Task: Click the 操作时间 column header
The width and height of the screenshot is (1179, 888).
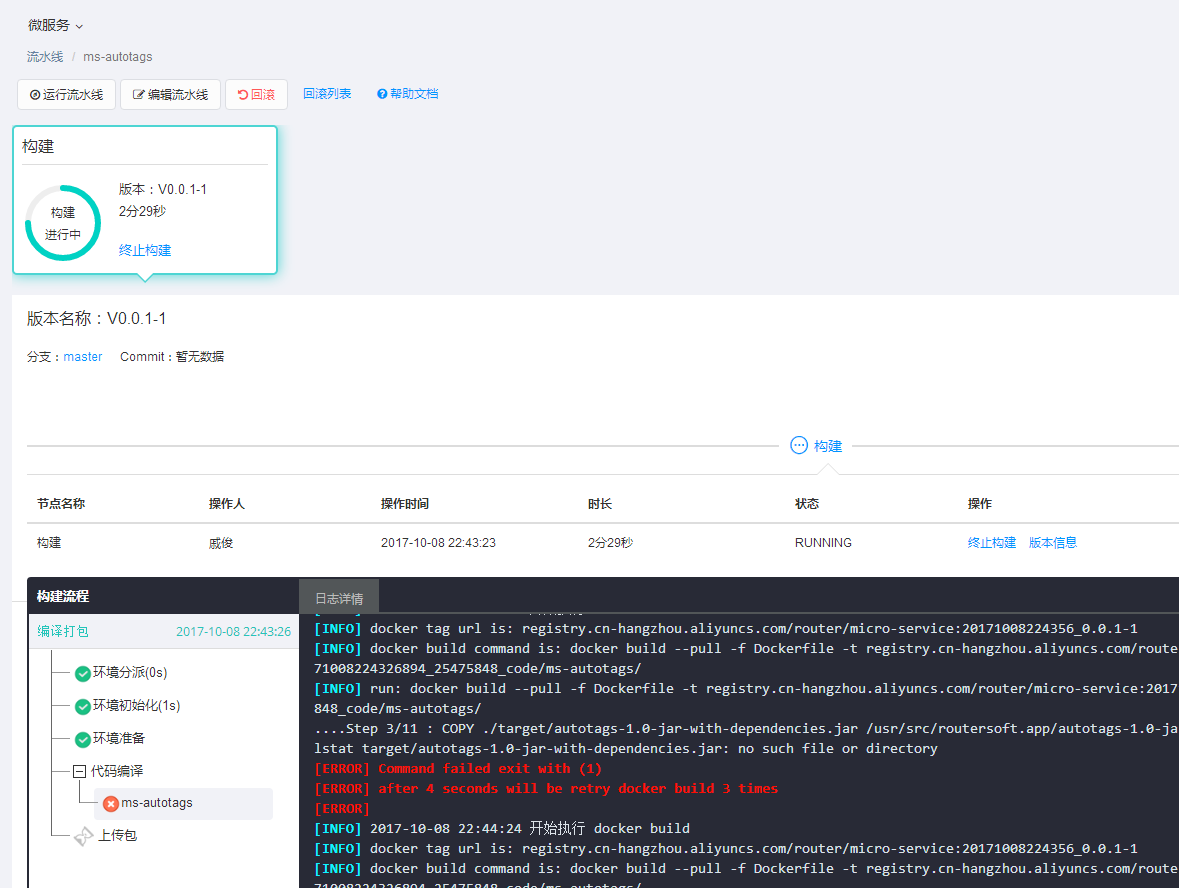Action: [405, 504]
